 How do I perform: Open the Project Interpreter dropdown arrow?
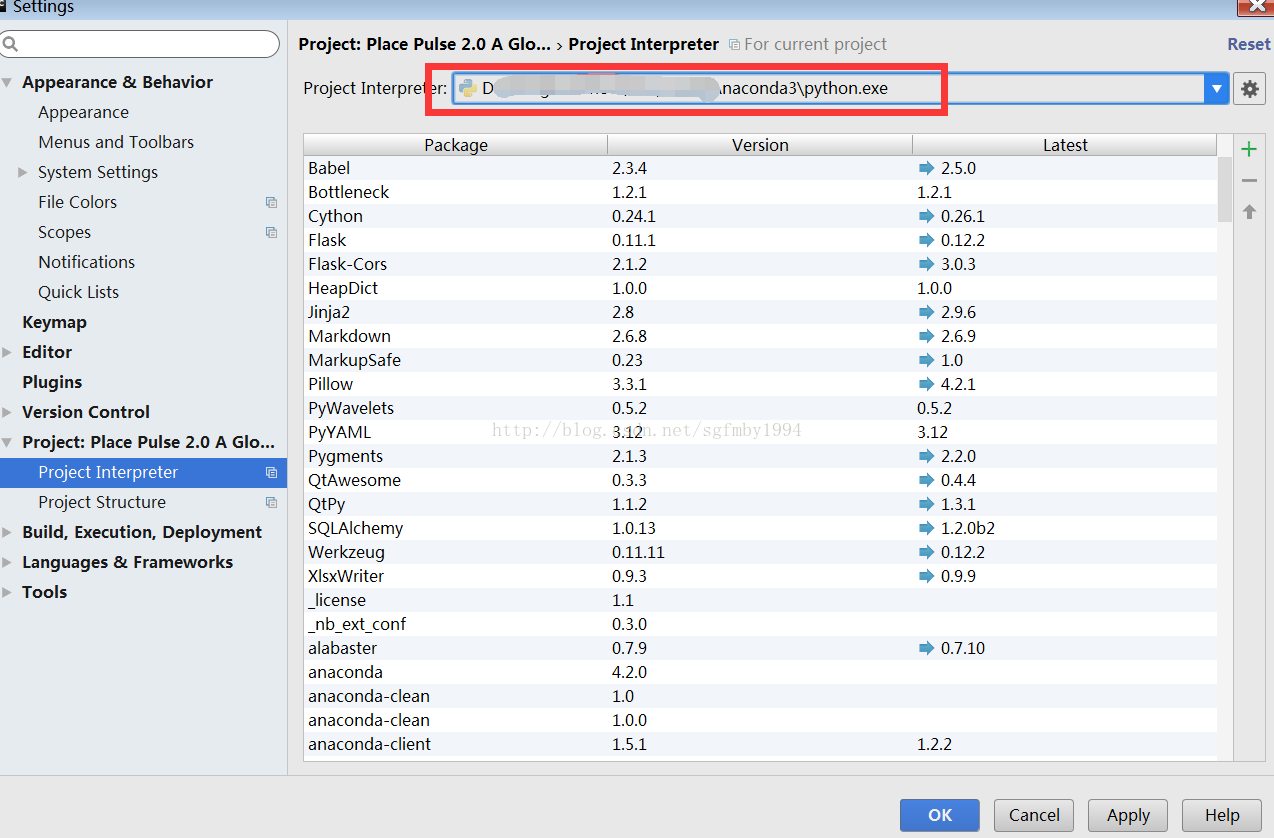pos(1216,89)
